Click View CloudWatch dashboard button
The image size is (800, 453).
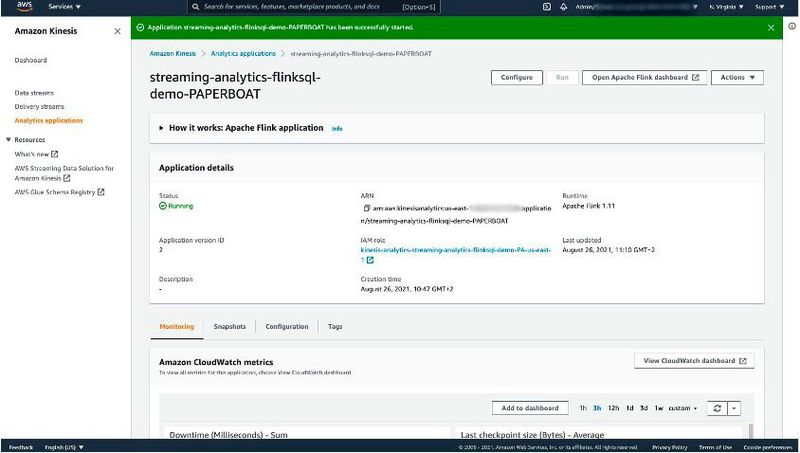694,361
